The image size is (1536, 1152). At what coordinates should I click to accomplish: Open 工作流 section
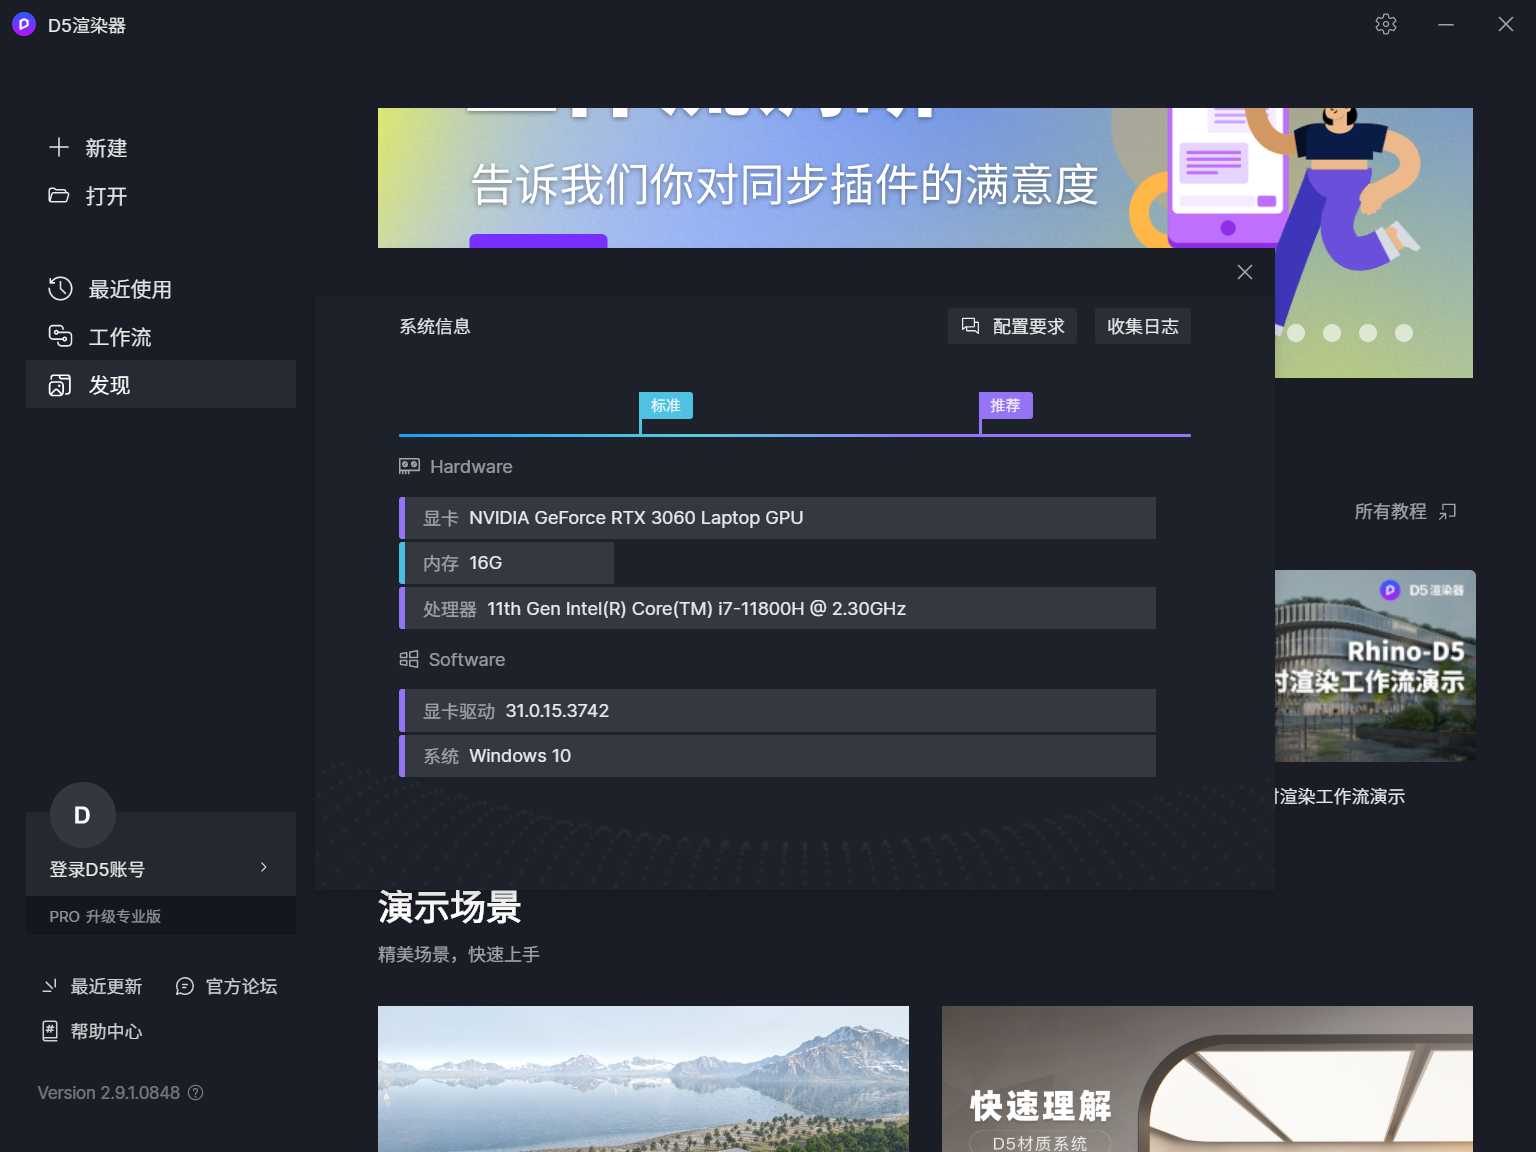click(x=160, y=337)
